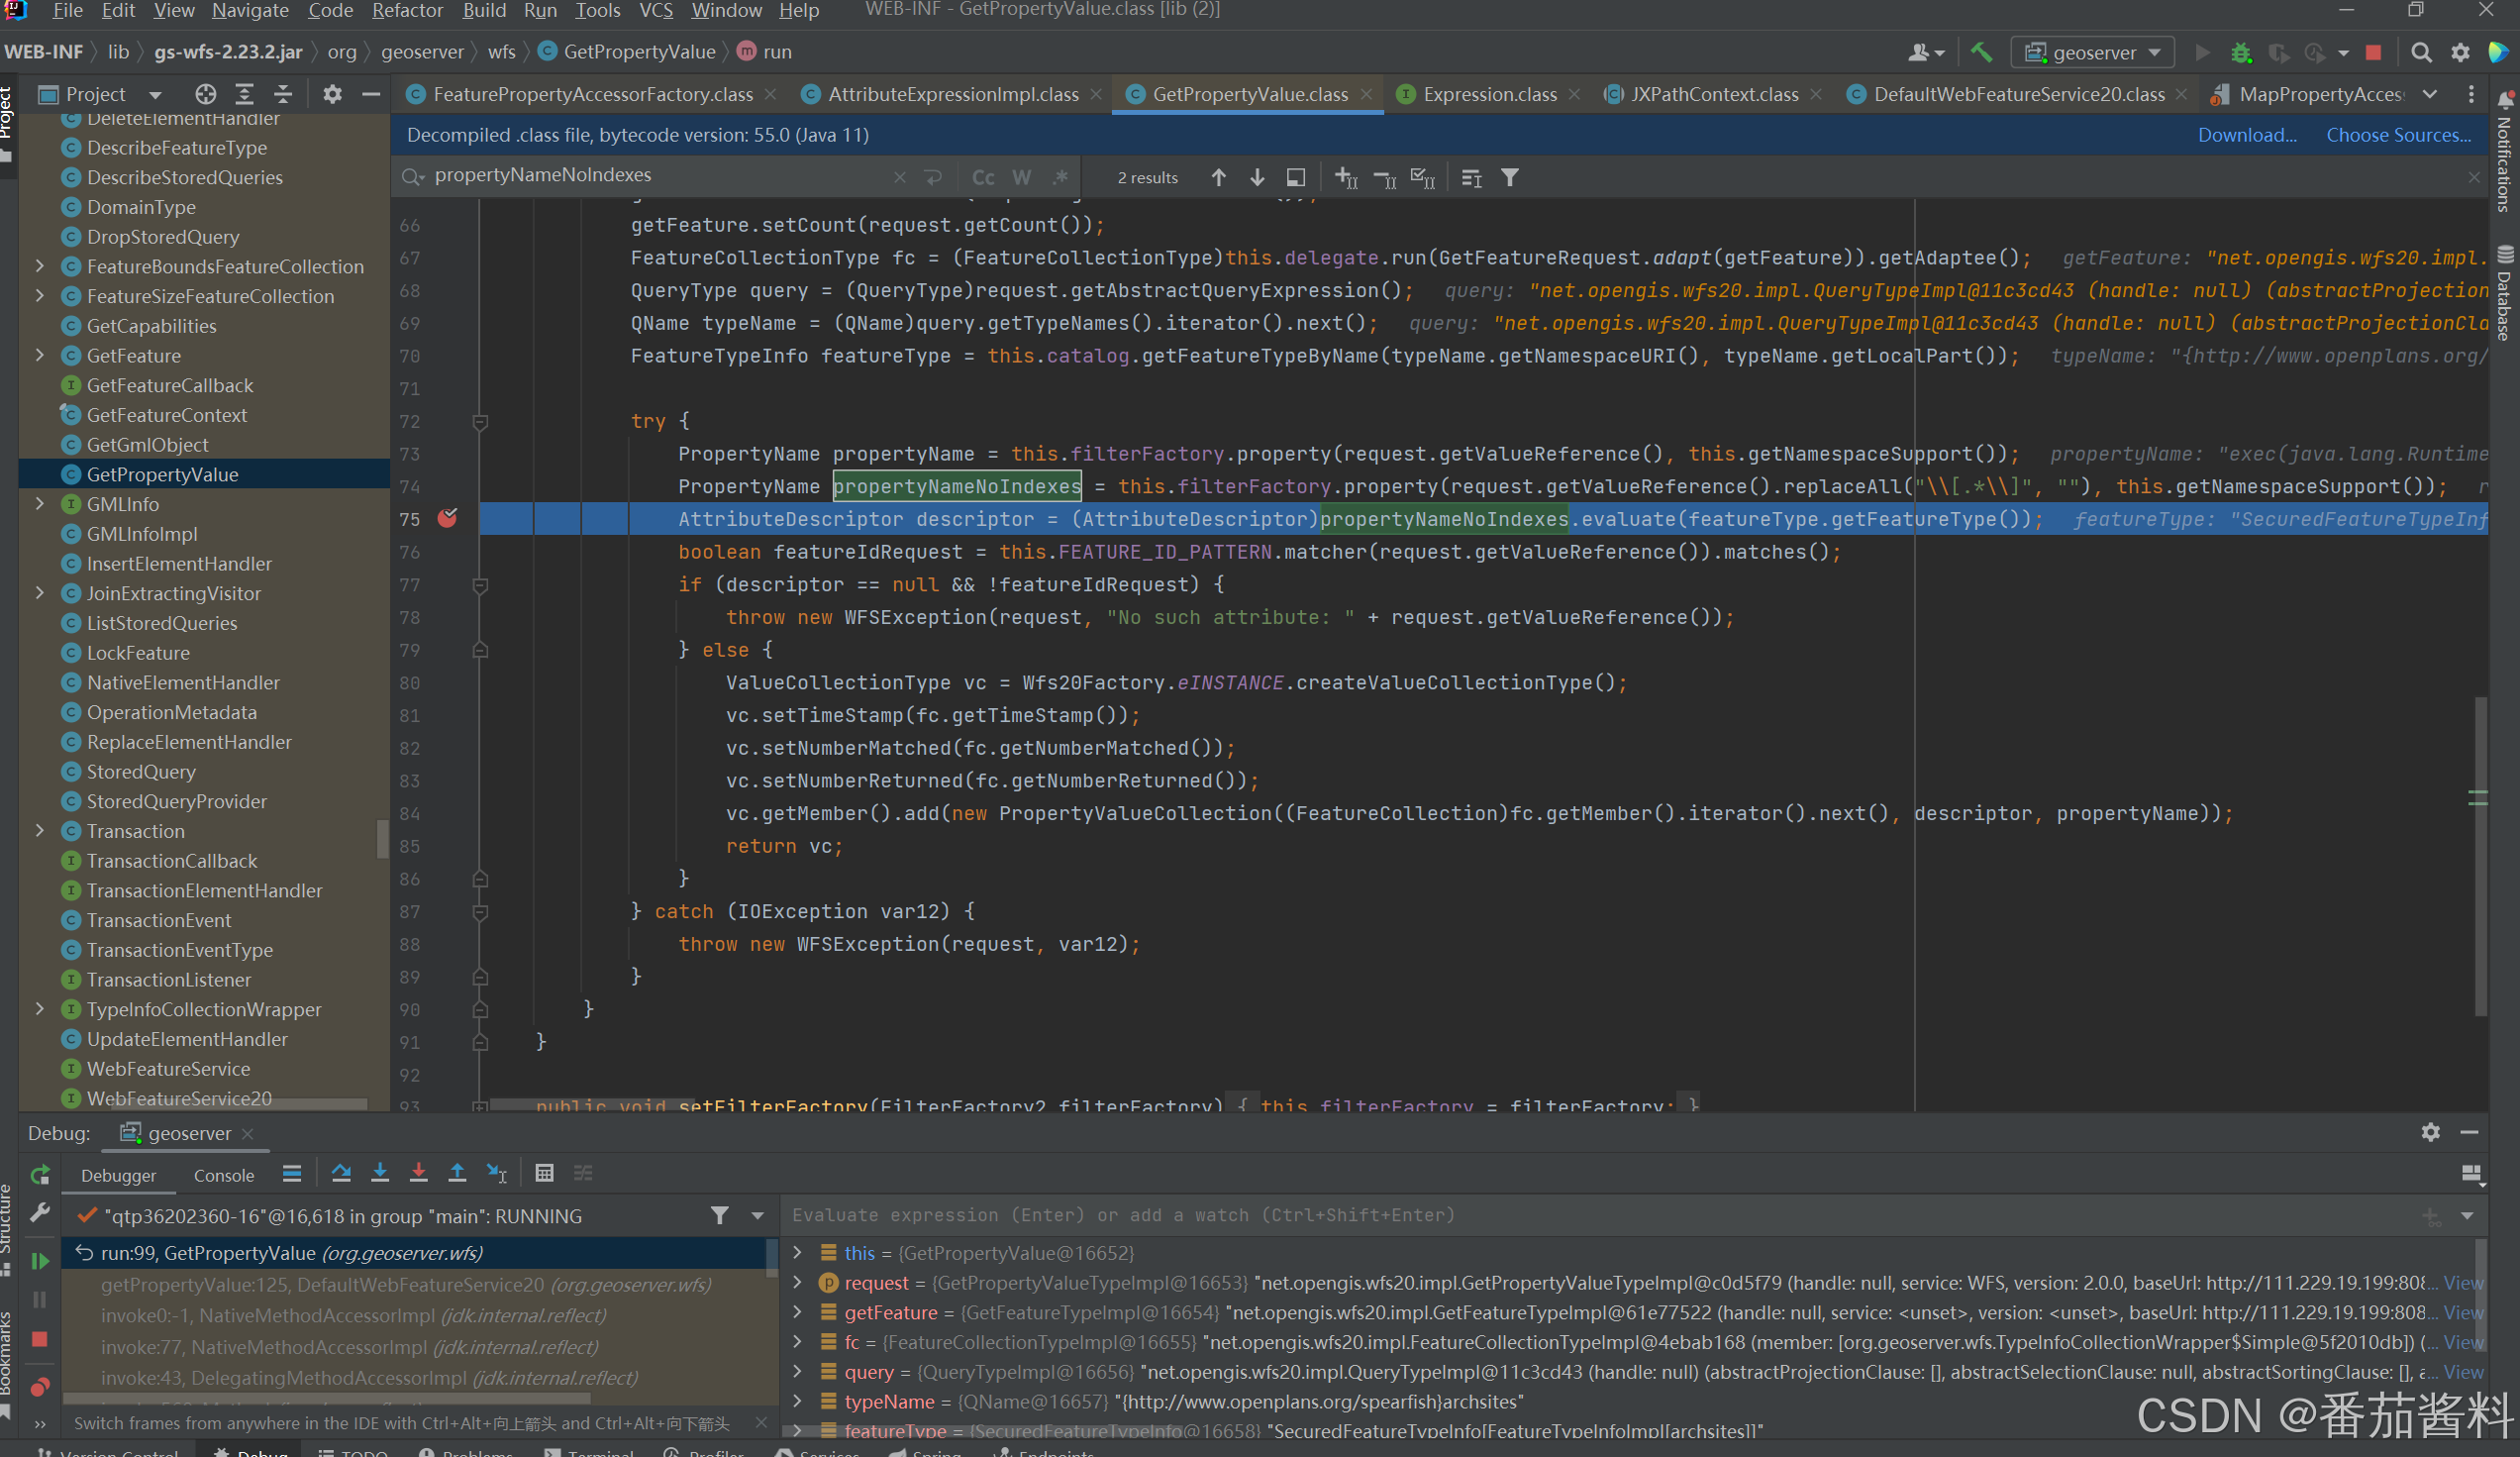Click Evaluate expression input field
The image size is (2520, 1457).
click(x=1600, y=1215)
